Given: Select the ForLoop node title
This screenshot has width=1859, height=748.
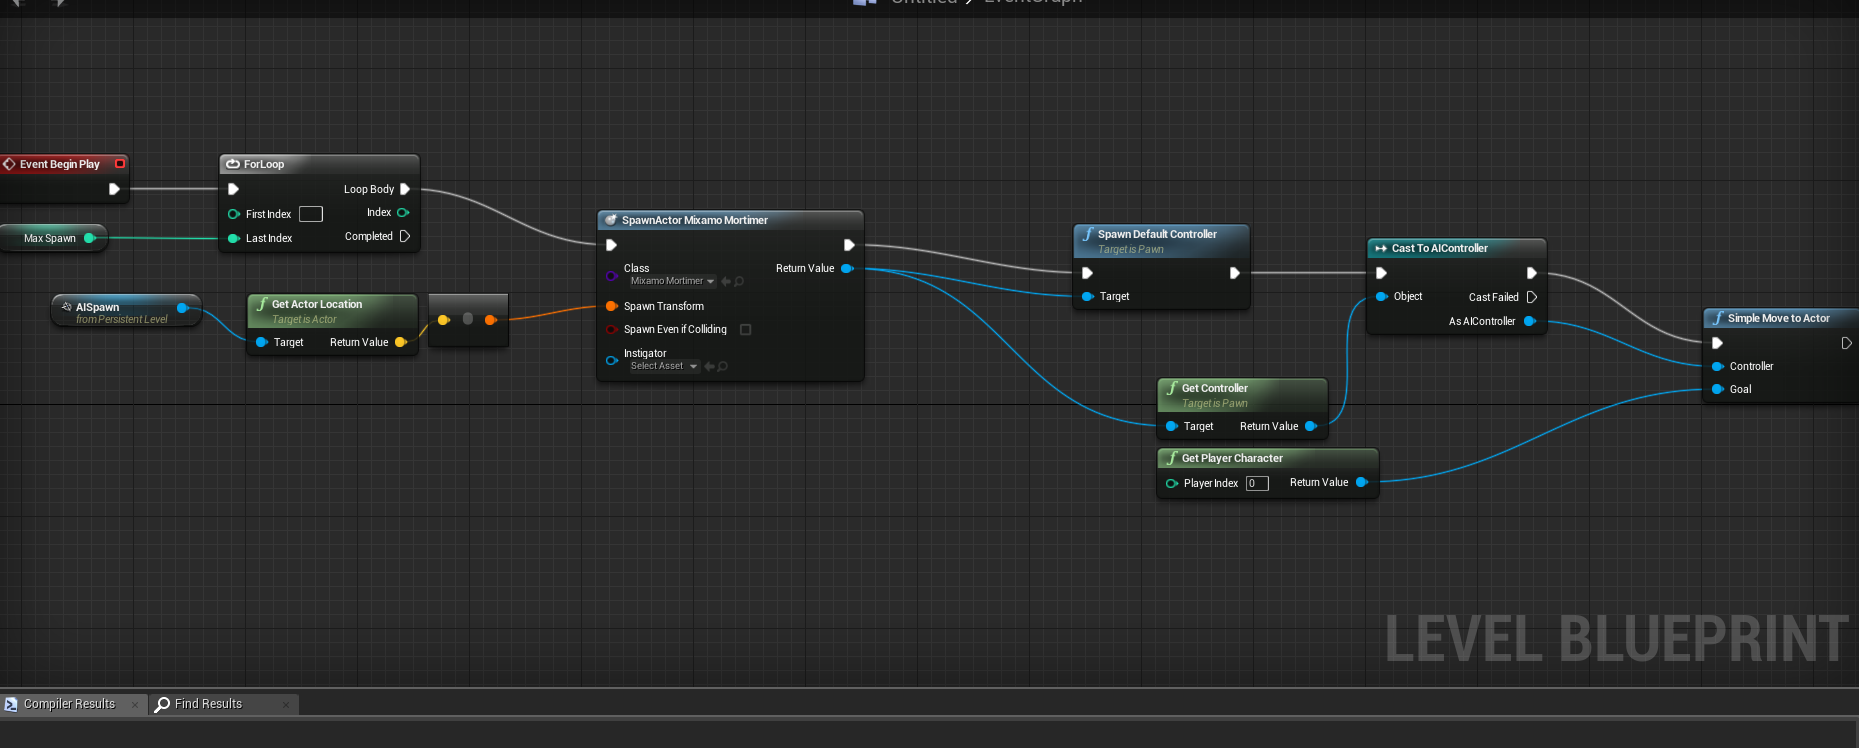Looking at the screenshot, I should click(264, 164).
